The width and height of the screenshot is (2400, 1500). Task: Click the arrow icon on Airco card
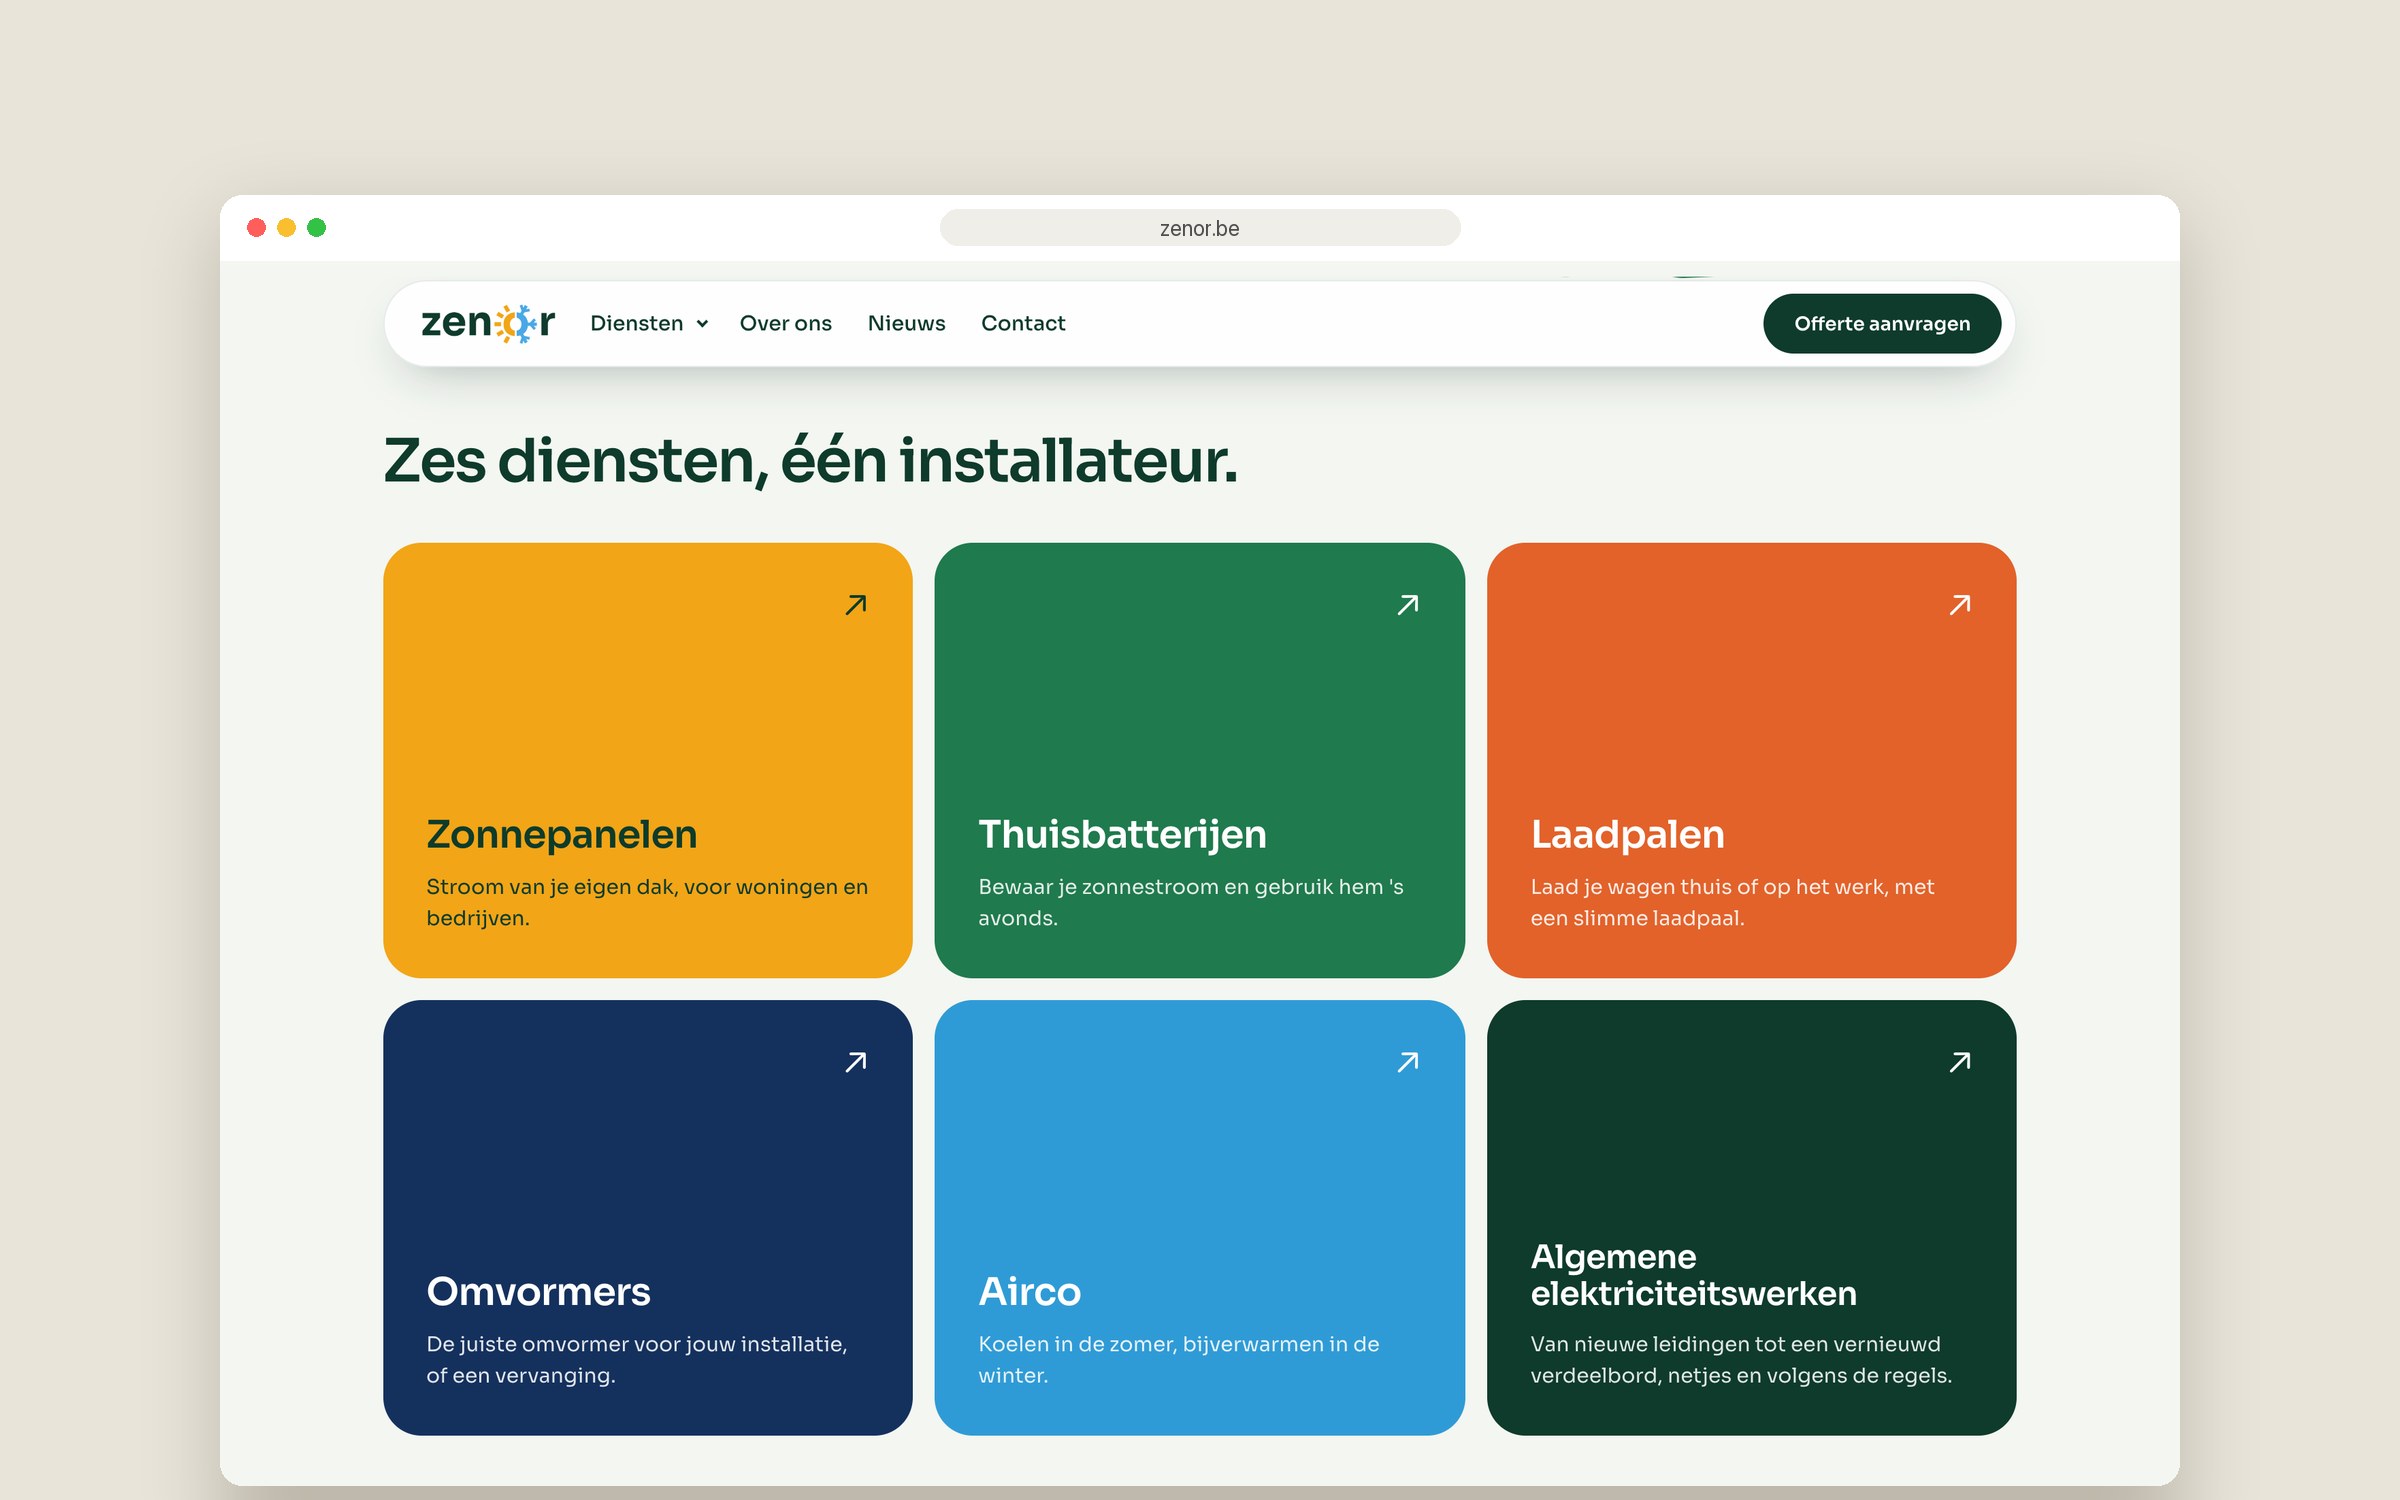pos(1408,1062)
